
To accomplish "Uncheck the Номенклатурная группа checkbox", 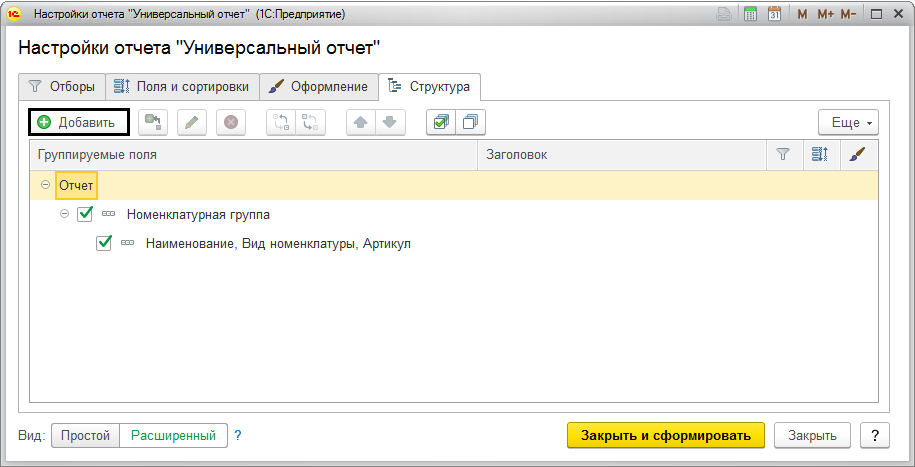I will [x=85, y=214].
